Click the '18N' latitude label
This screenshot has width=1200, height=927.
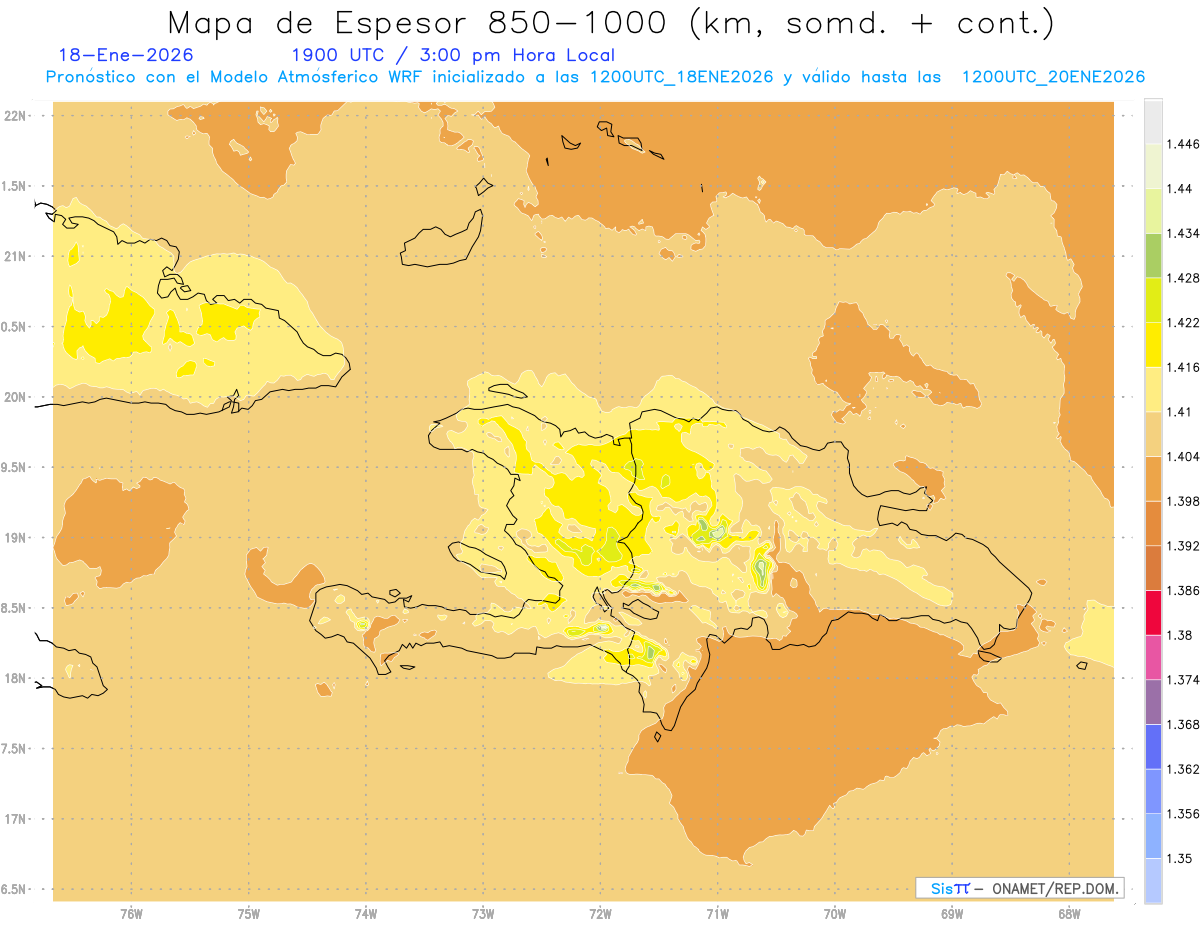14,678
